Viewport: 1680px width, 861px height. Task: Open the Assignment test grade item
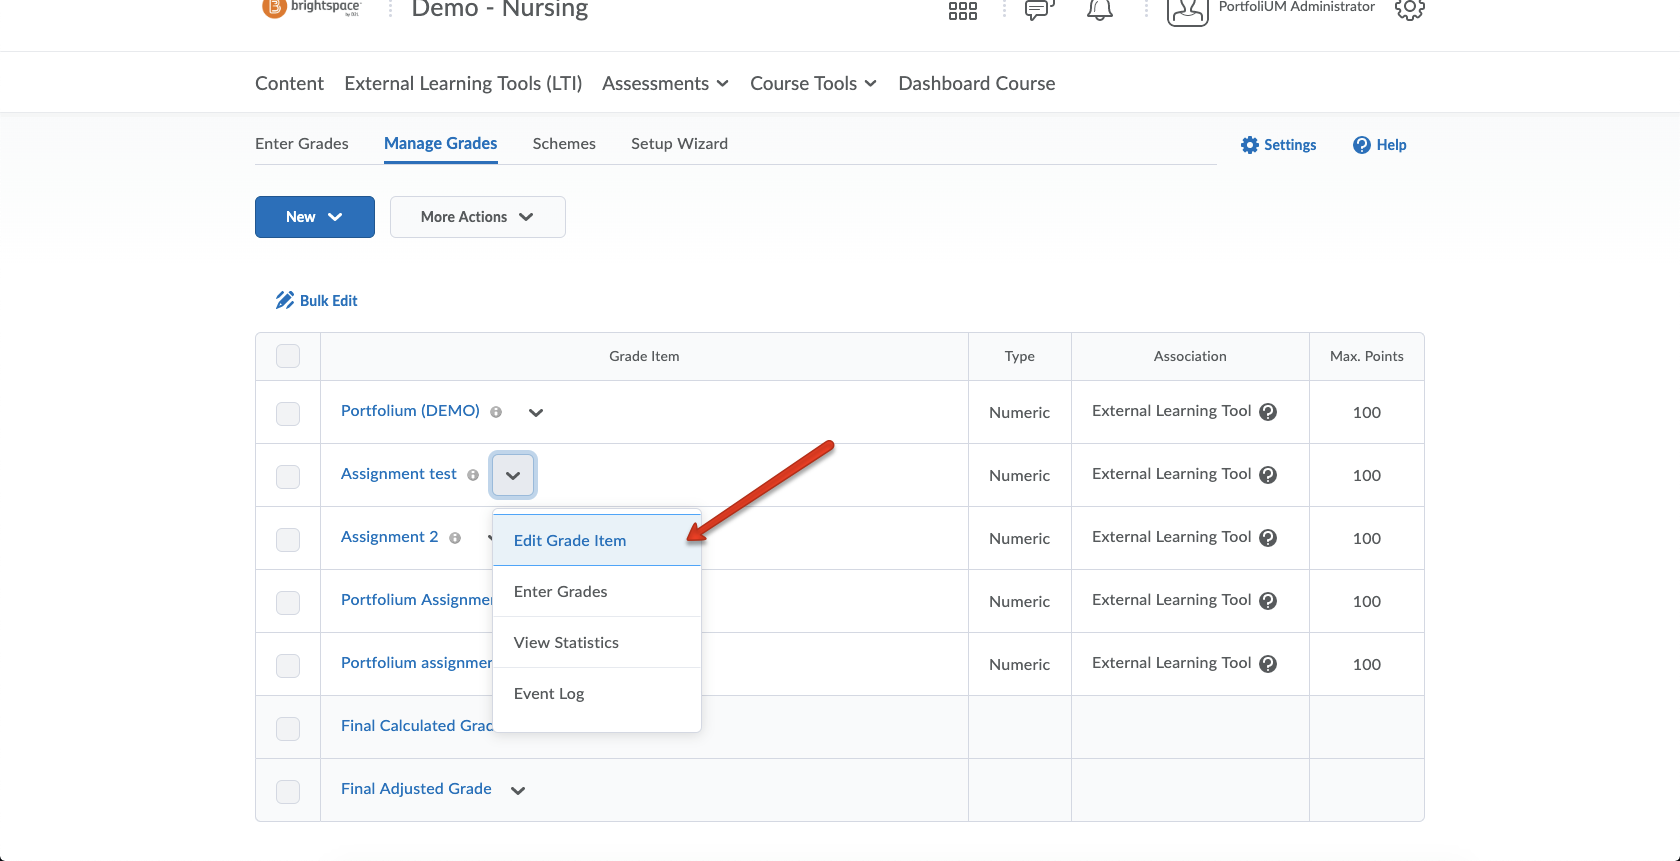click(399, 474)
